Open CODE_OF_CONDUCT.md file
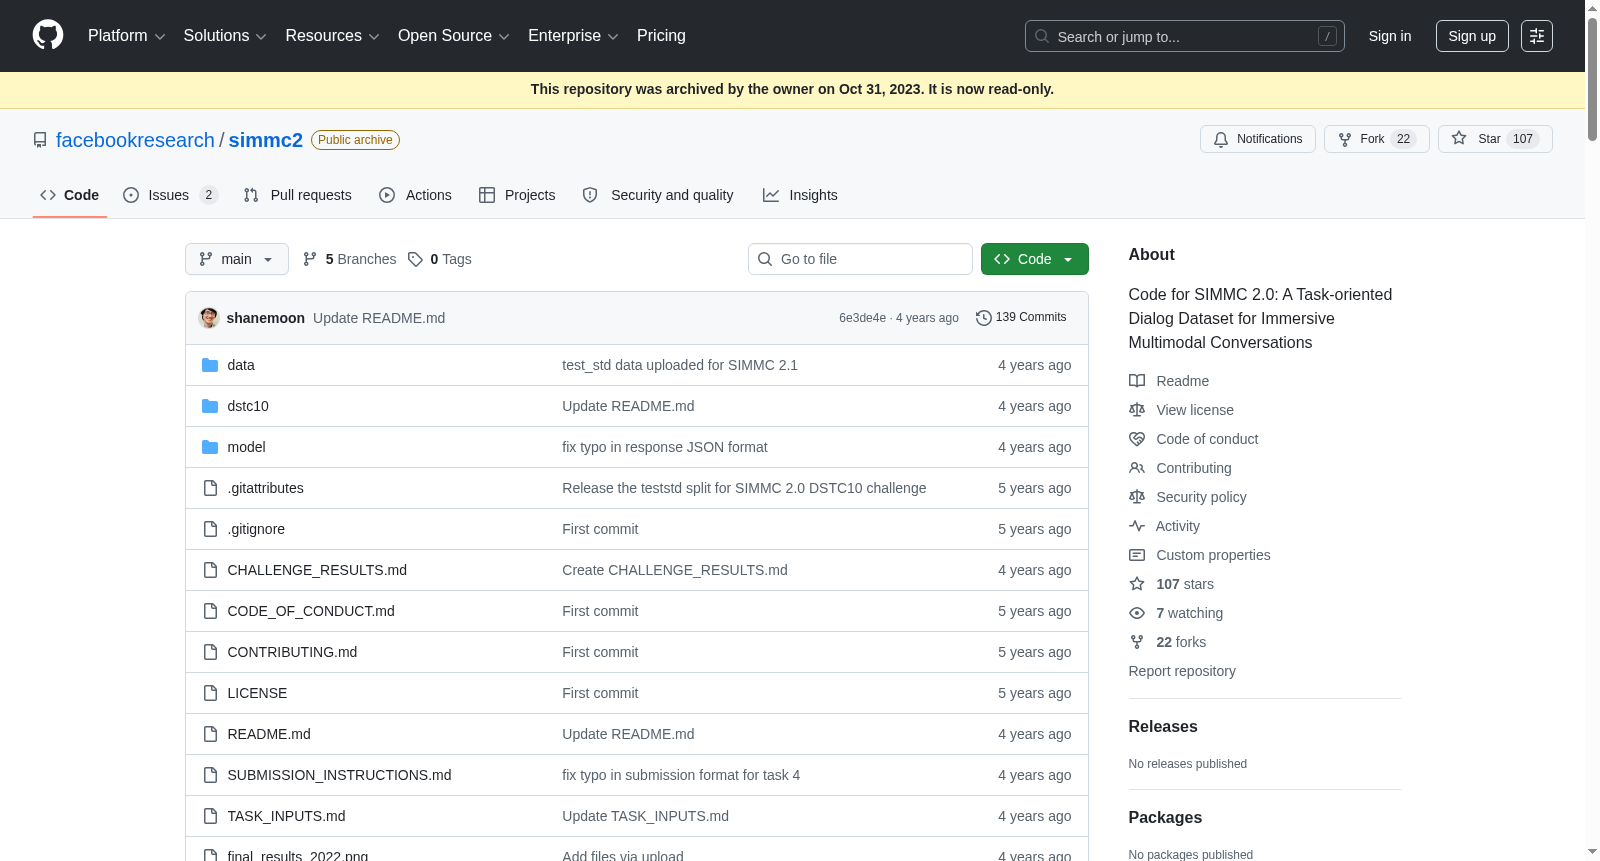 coord(311,611)
